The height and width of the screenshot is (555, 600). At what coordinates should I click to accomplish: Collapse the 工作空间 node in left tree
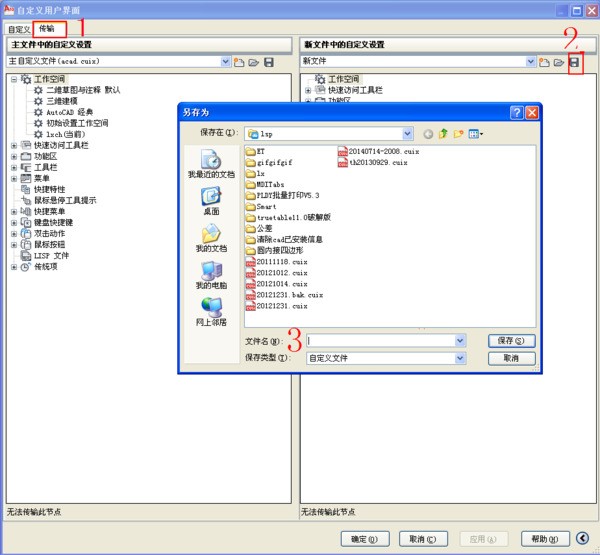tap(14, 80)
